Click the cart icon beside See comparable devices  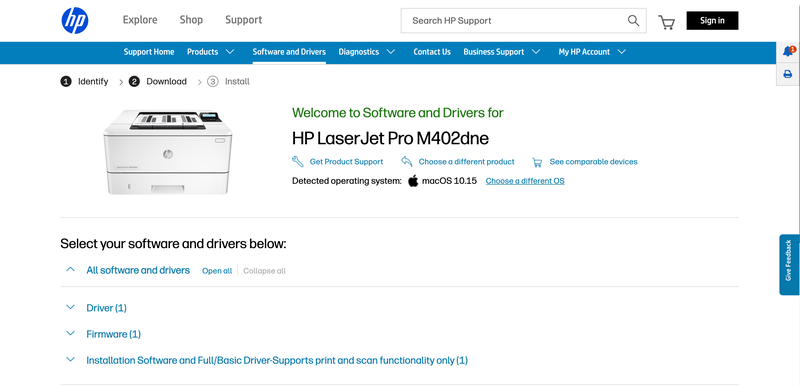(x=537, y=162)
